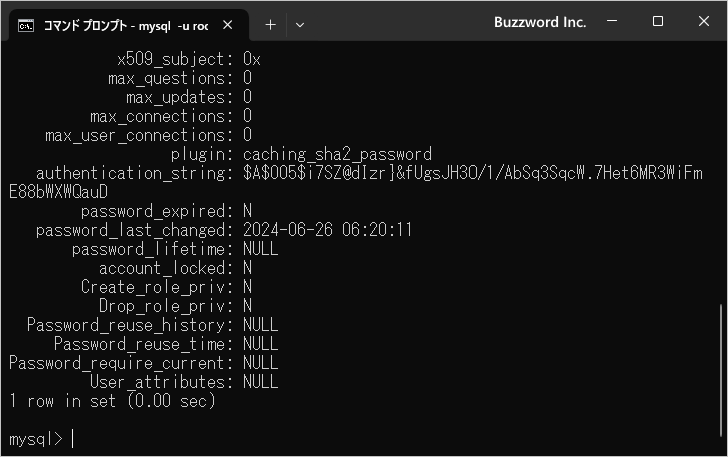728x457 pixels.
Task: Click the Buzzword Inc. title bar text
Action: (x=540, y=22)
